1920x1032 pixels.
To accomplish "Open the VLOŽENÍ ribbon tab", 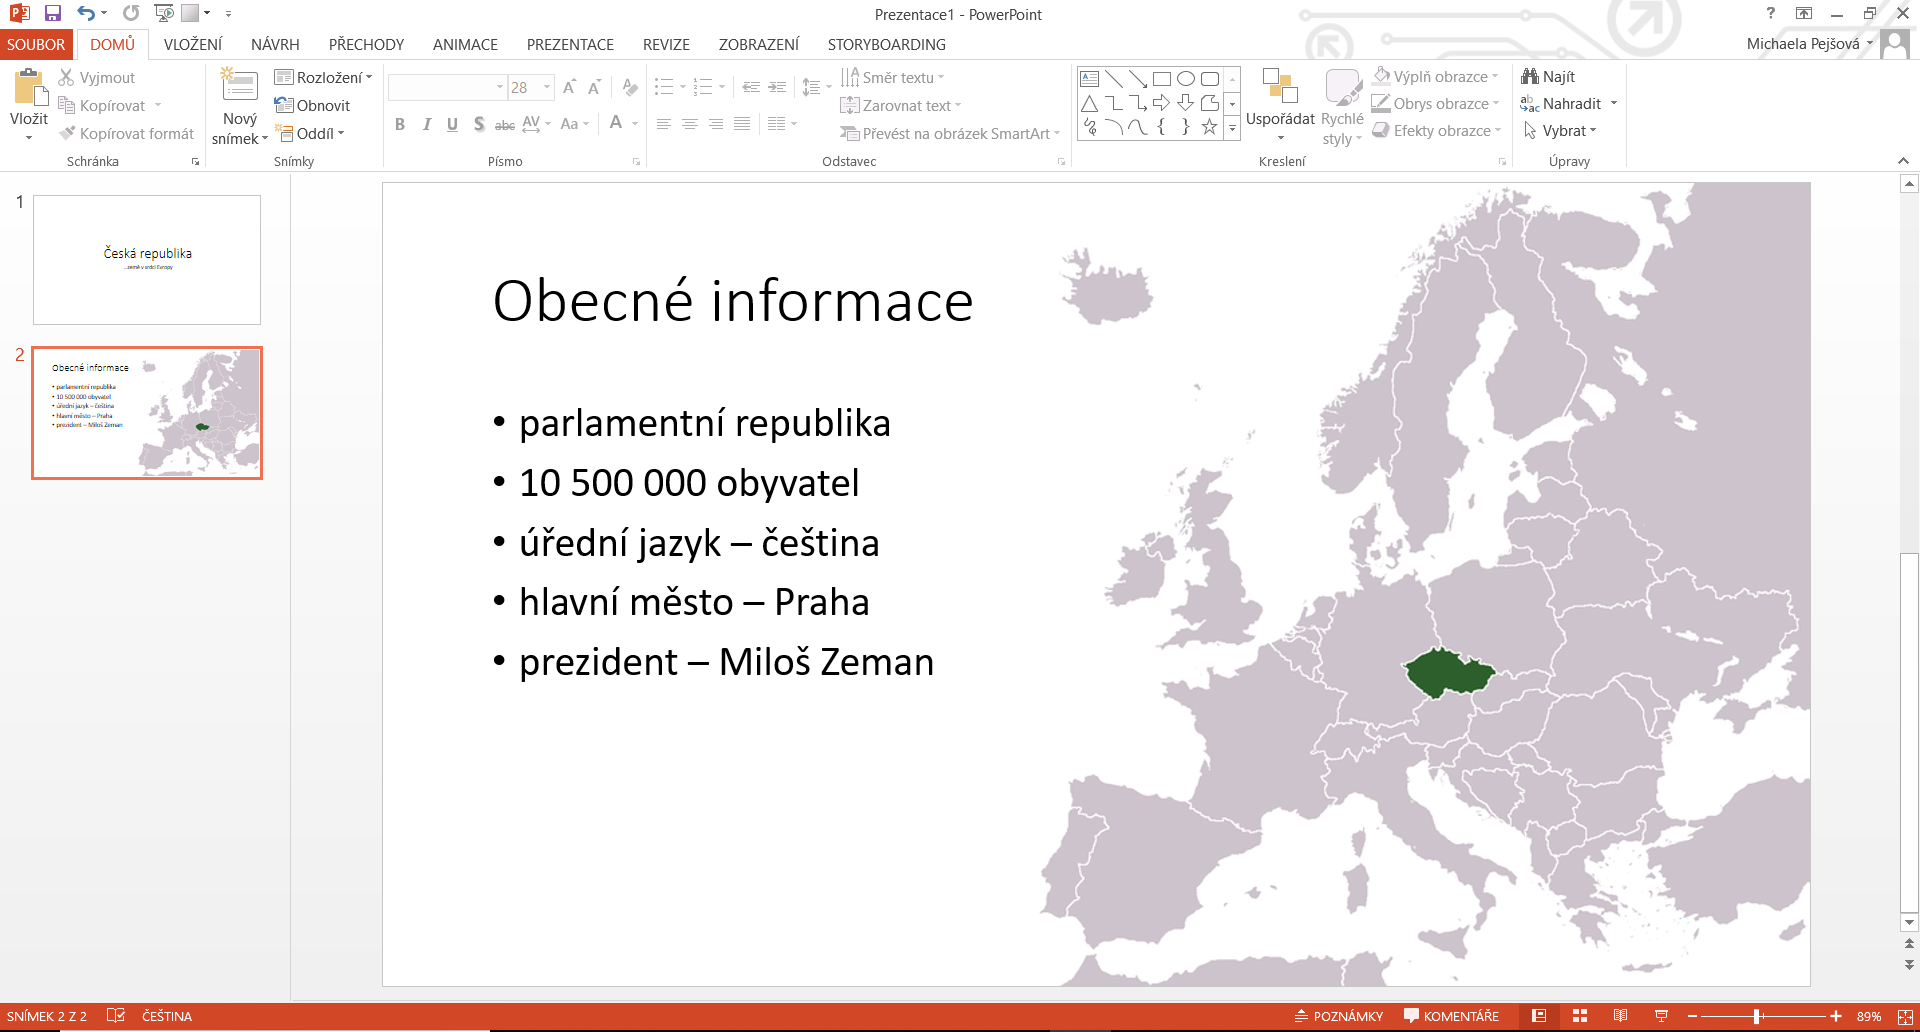I will [x=193, y=45].
